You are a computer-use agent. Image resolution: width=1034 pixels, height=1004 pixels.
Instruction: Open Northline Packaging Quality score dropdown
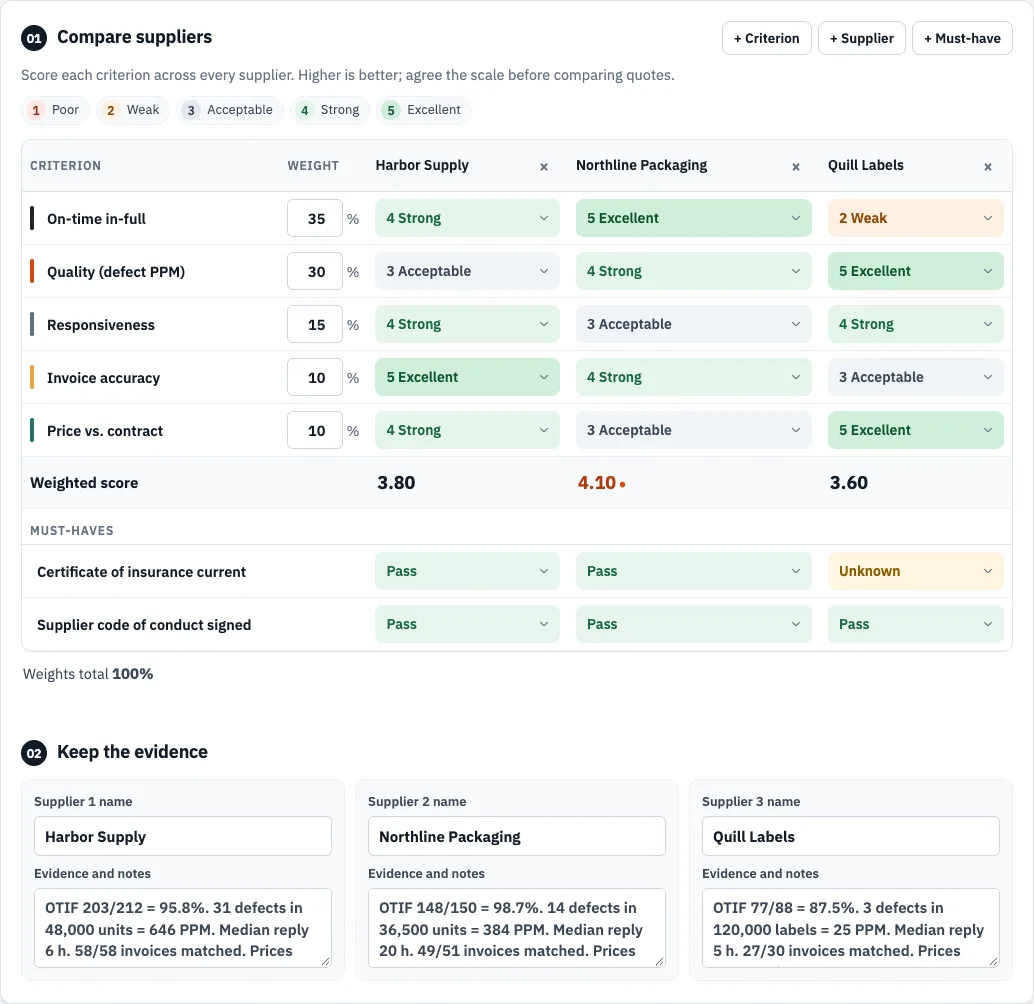693,271
